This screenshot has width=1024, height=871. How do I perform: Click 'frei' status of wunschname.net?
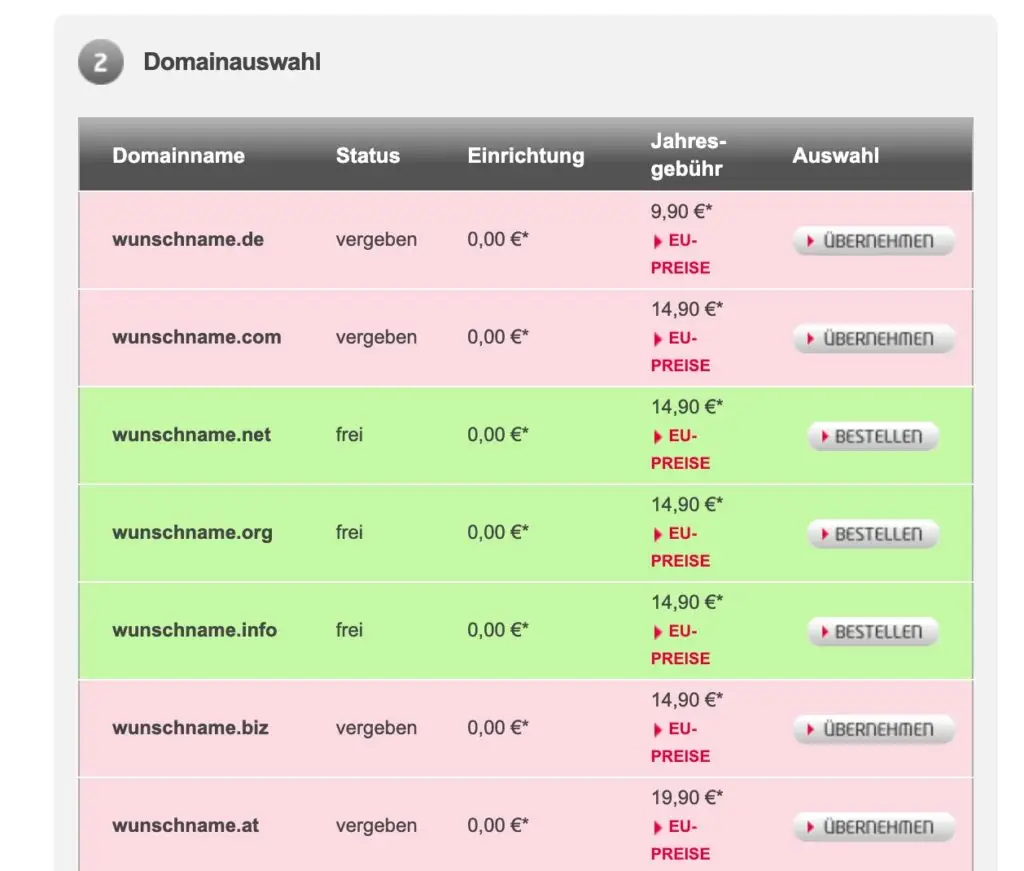click(349, 435)
